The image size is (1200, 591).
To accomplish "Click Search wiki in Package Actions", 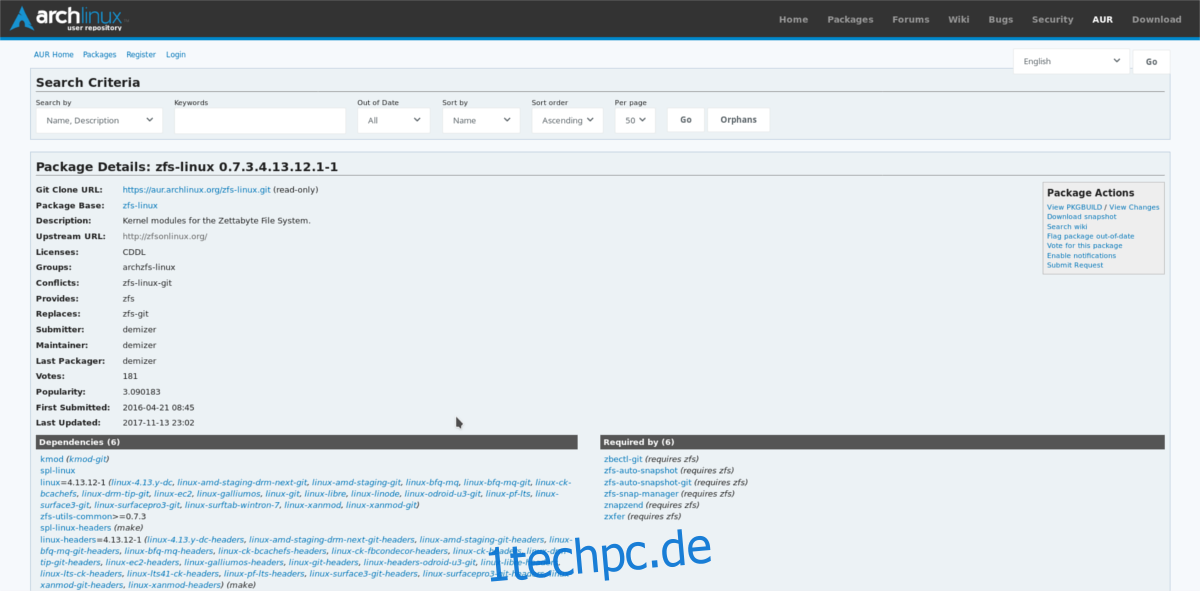I will 1067,227.
